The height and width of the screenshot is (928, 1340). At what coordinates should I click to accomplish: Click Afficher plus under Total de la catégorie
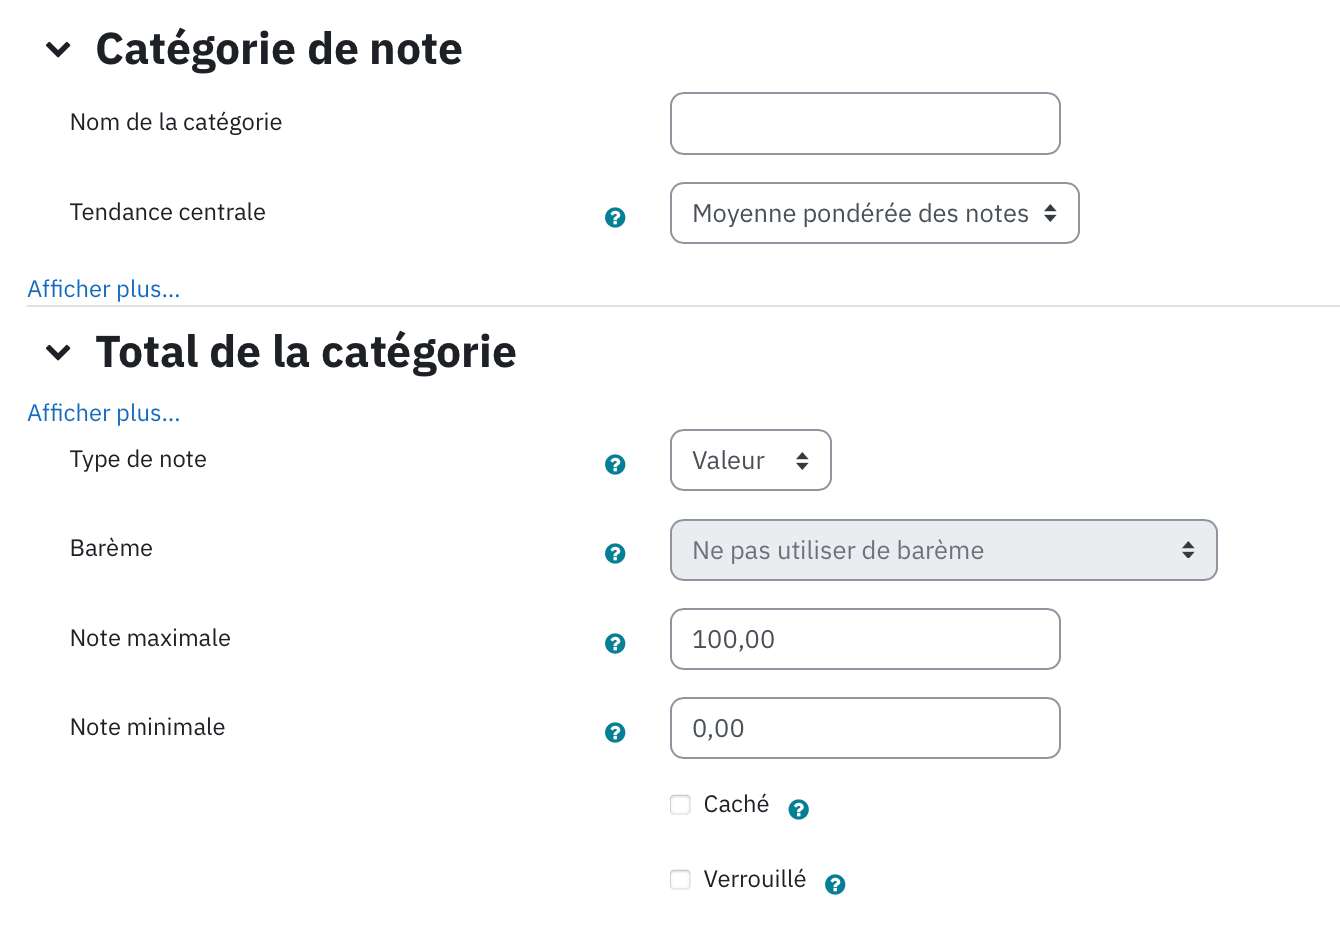(x=104, y=413)
